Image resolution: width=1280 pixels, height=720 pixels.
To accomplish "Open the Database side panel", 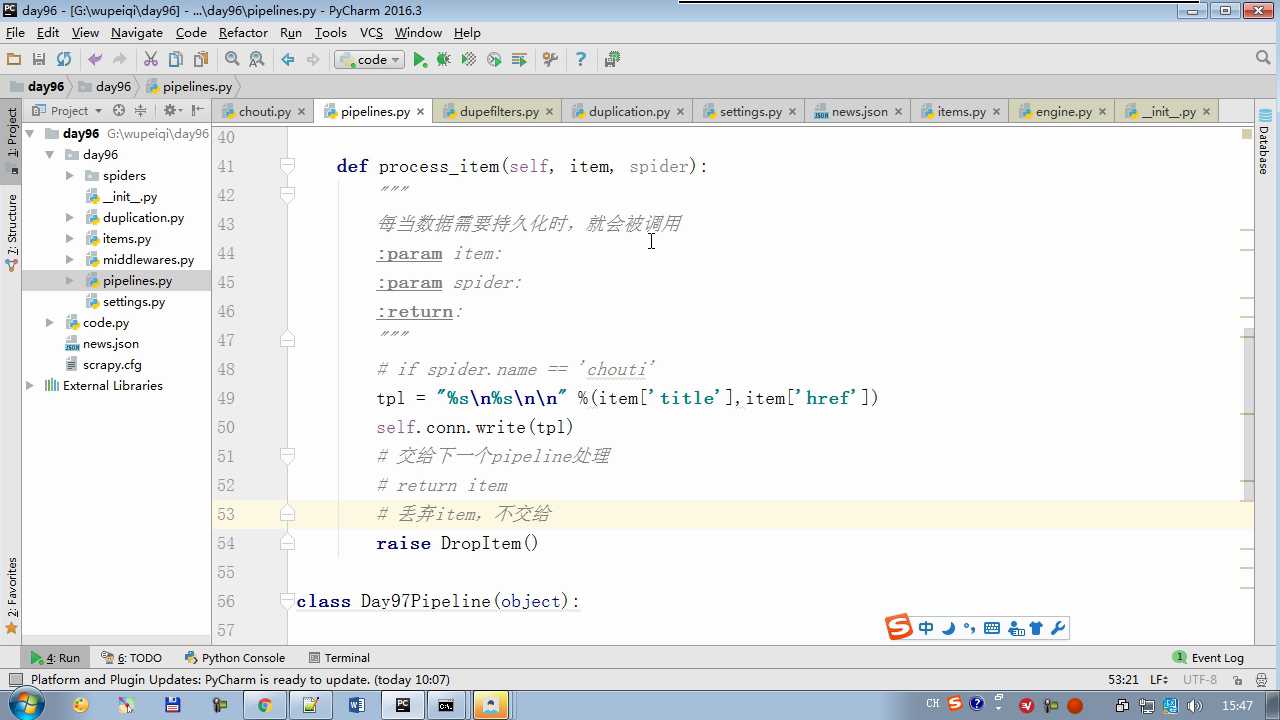I will (x=1266, y=143).
